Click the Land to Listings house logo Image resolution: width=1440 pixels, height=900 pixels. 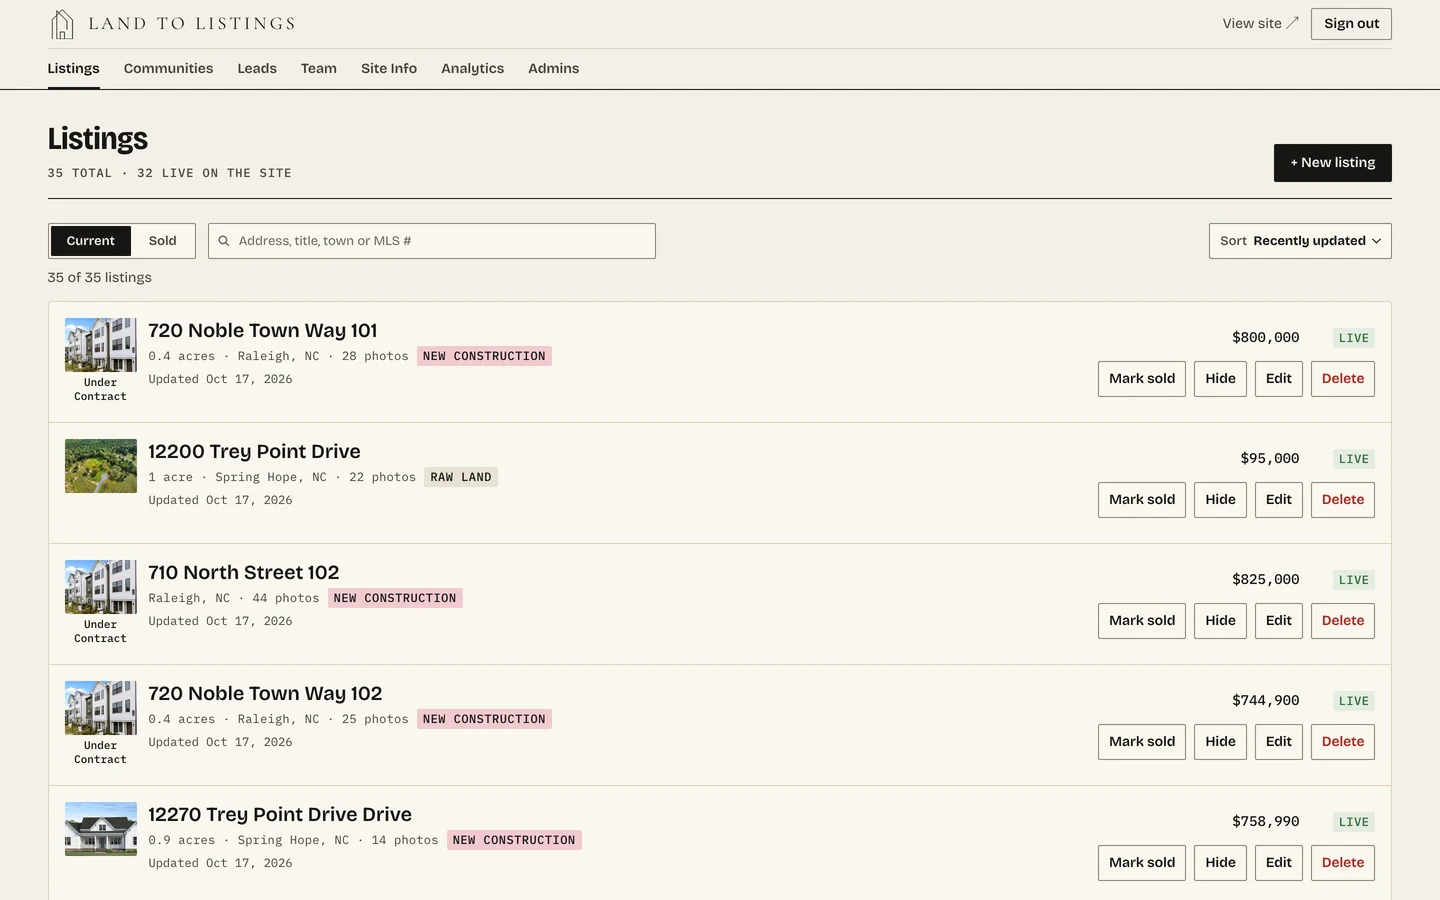tap(62, 24)
